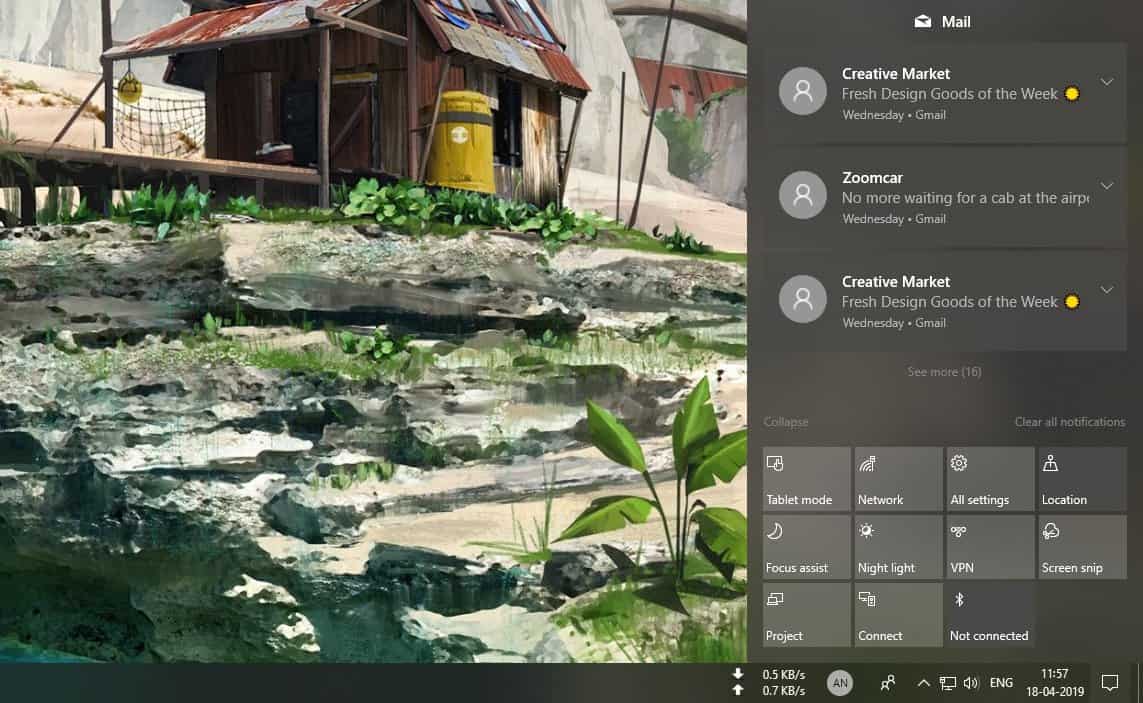Toggle Tablet mode quick action
1143x703 pixels.
pos(806,478)
